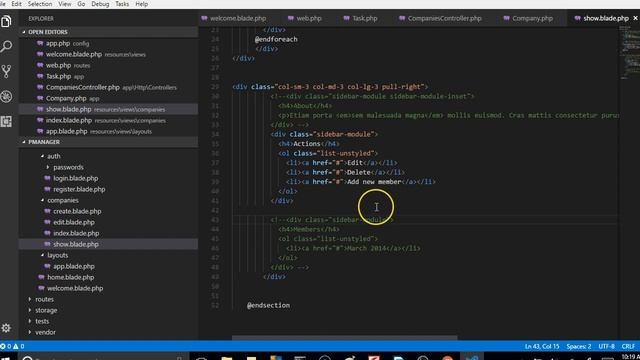Switch to Task.php tab
640x360 pixels.
pyautogui.click(x=360, y=18)
